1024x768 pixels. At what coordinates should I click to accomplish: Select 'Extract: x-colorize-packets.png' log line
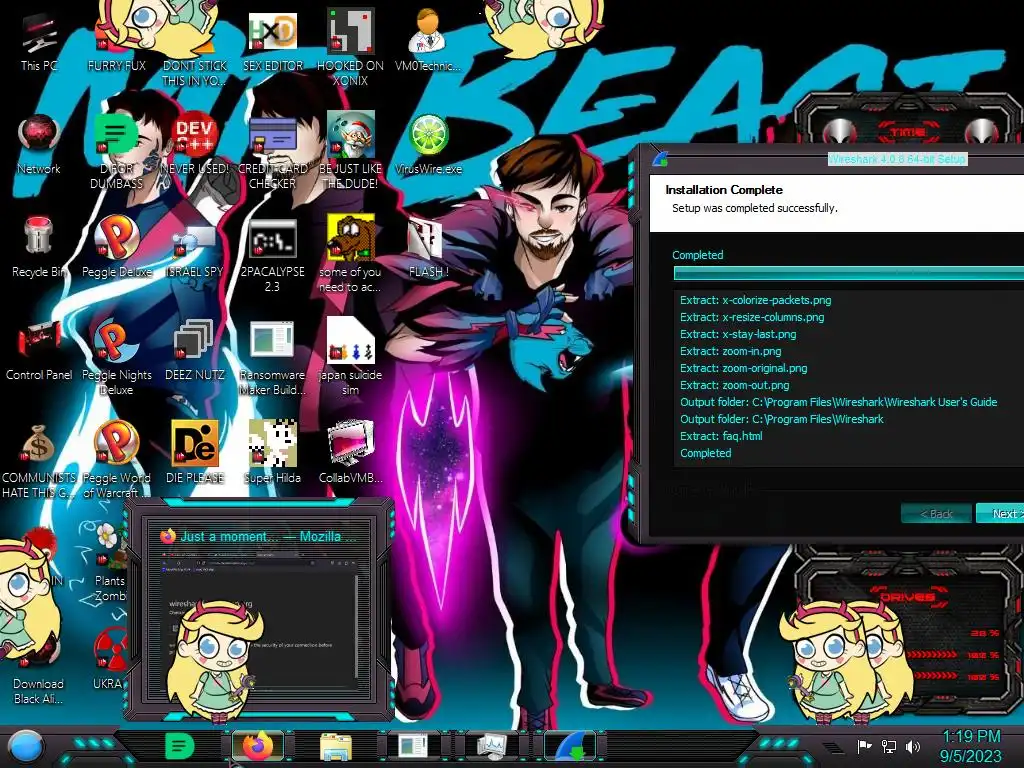[756, 300]
